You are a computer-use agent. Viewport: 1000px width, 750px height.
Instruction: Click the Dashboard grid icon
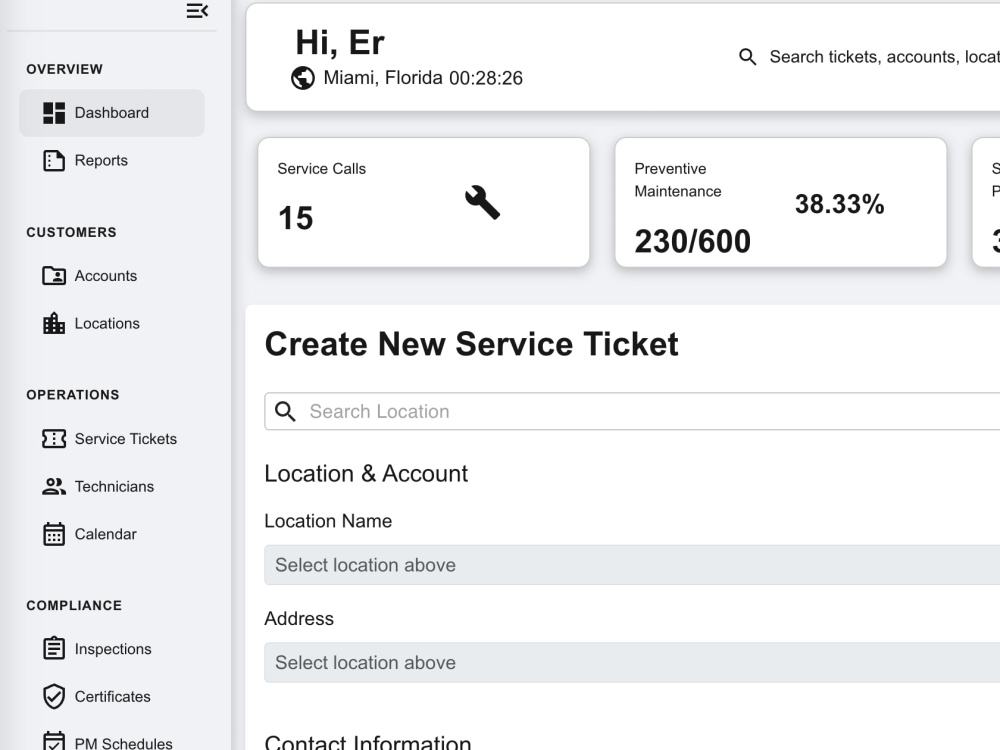(54, 113)
